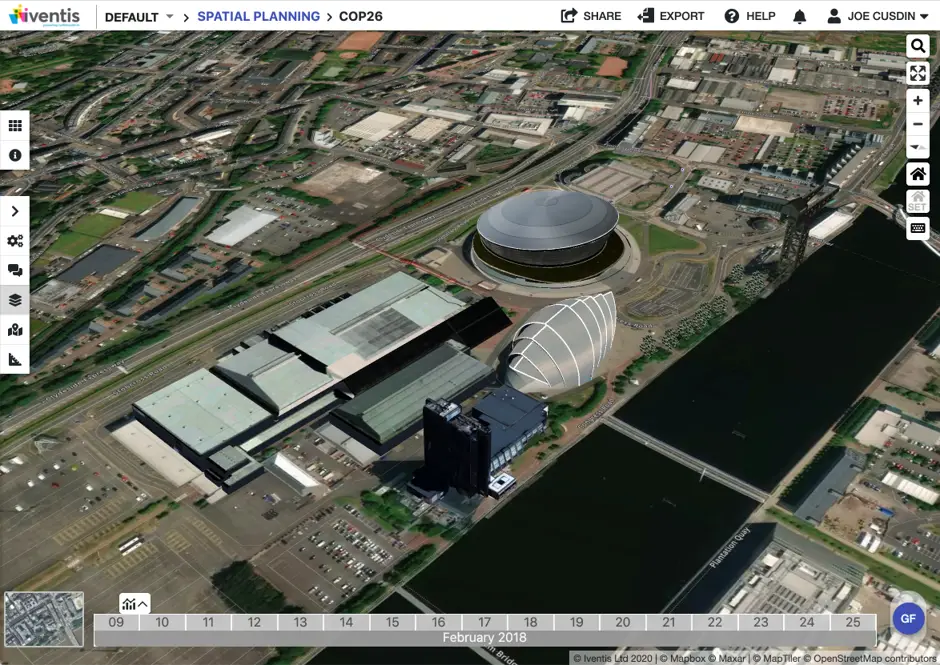Set current view as home
Image resolution: width=940 pixels, height=665 pixels.
[918, 201]
